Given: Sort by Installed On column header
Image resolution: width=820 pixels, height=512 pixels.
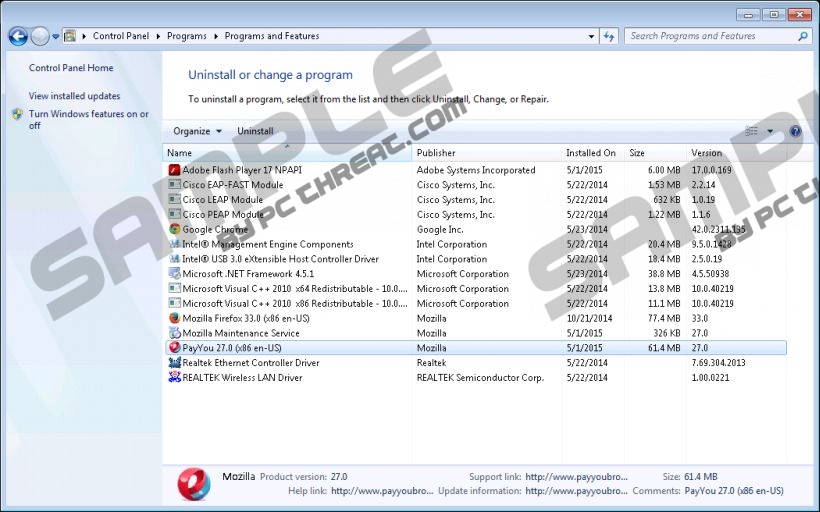Looking at the screenshot, I should [593, 153].
